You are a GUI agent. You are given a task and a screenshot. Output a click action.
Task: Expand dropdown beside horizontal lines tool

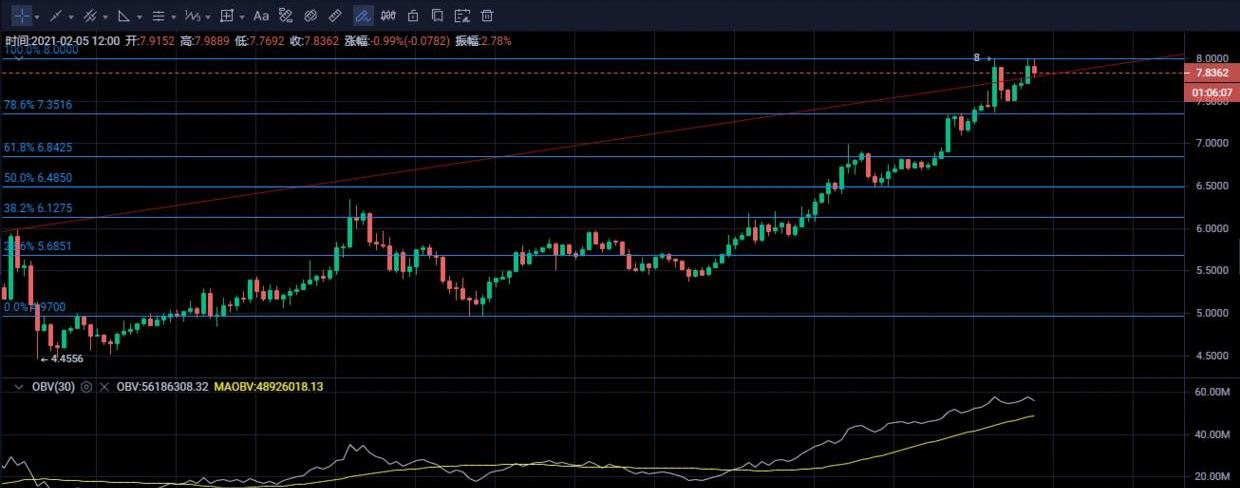pyautogui.click(x=174, y=17)
